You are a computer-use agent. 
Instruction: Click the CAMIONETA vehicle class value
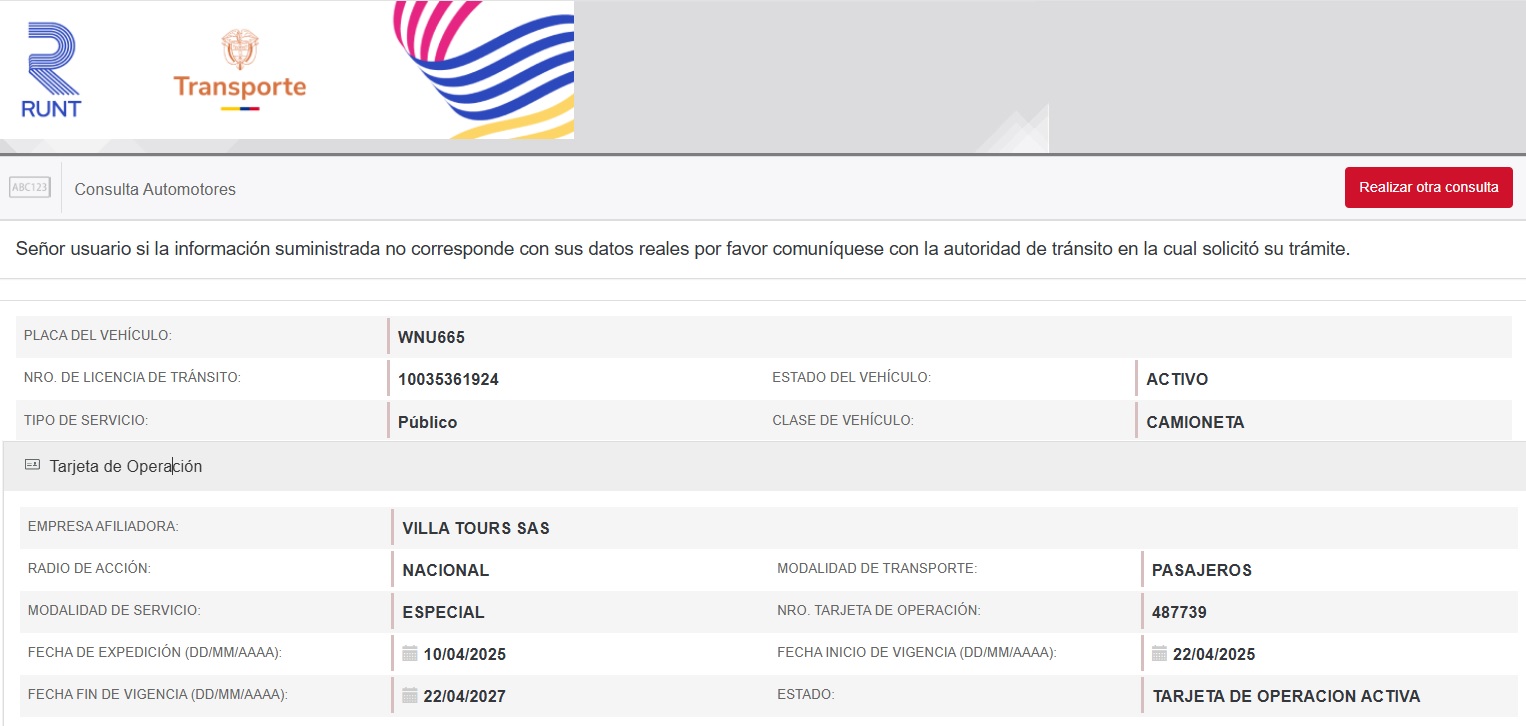click(x=1195, y=422)
